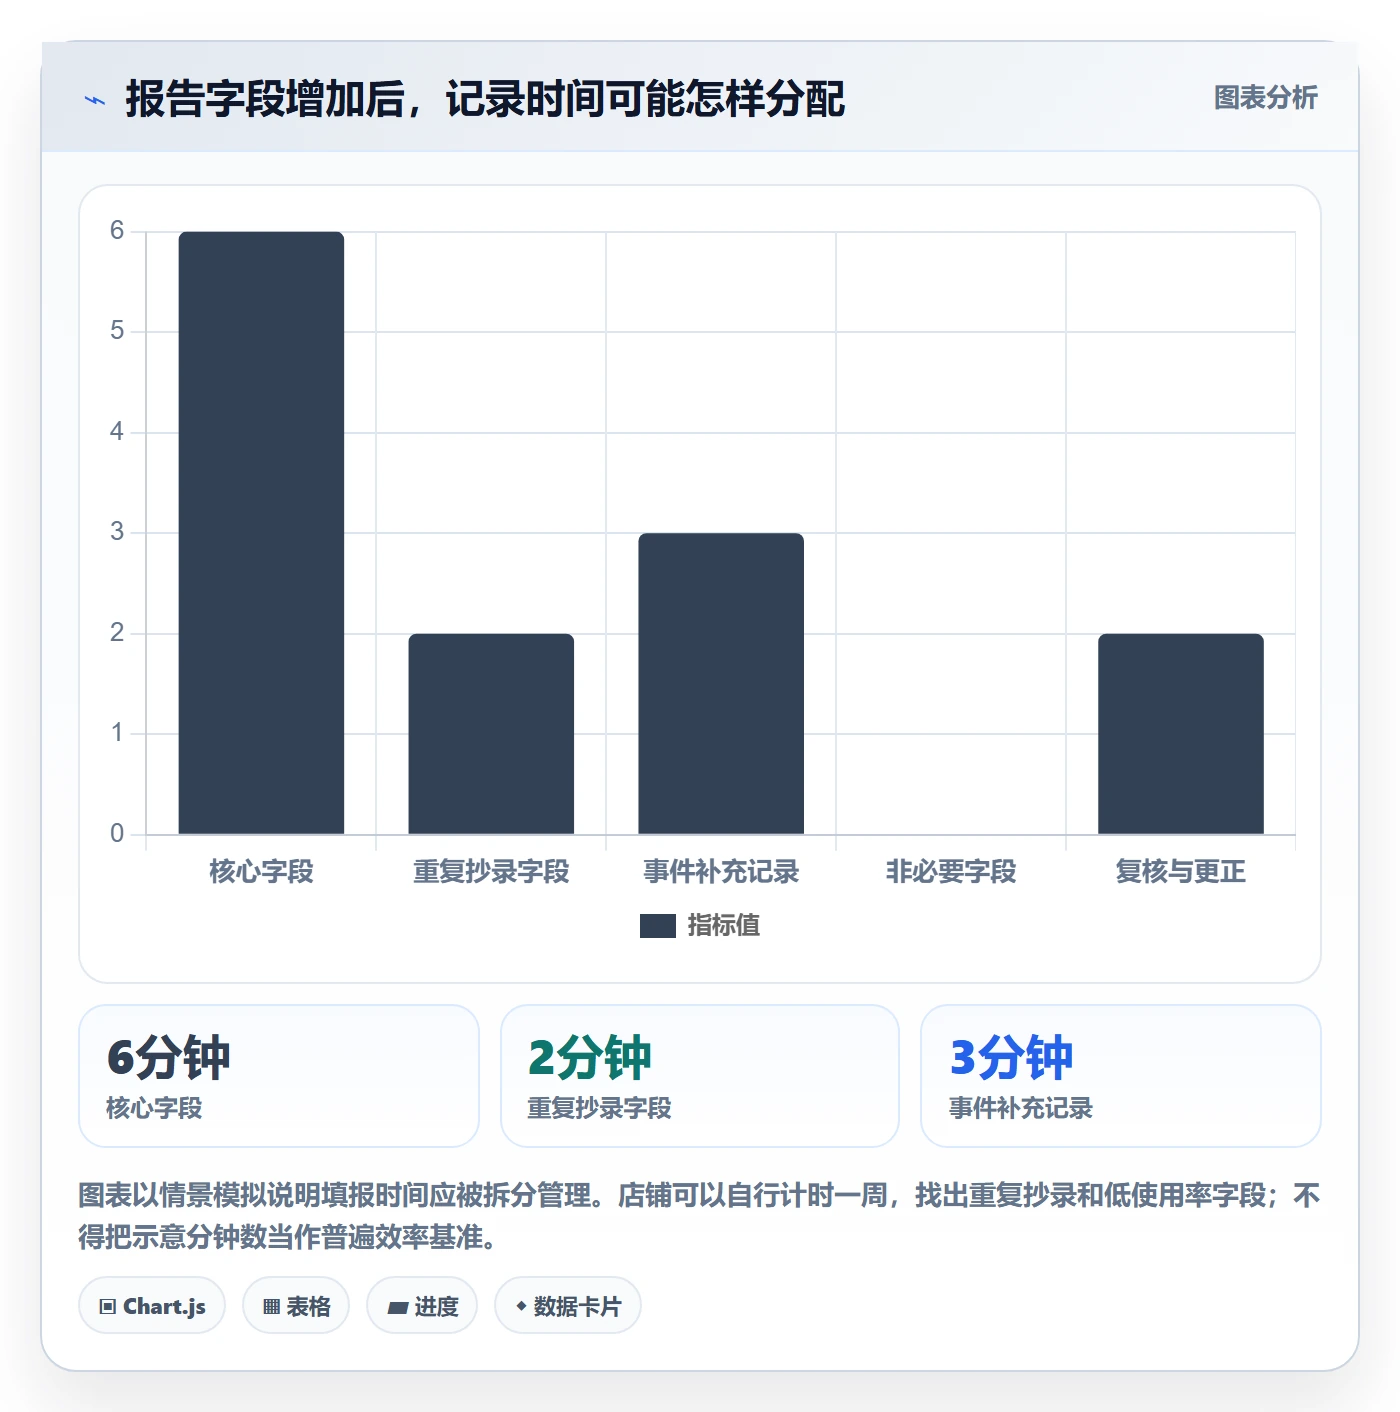Screen dimensions: 1400x1412
Task: Click the 指标值 legend label
Action: tap(724, 926)
